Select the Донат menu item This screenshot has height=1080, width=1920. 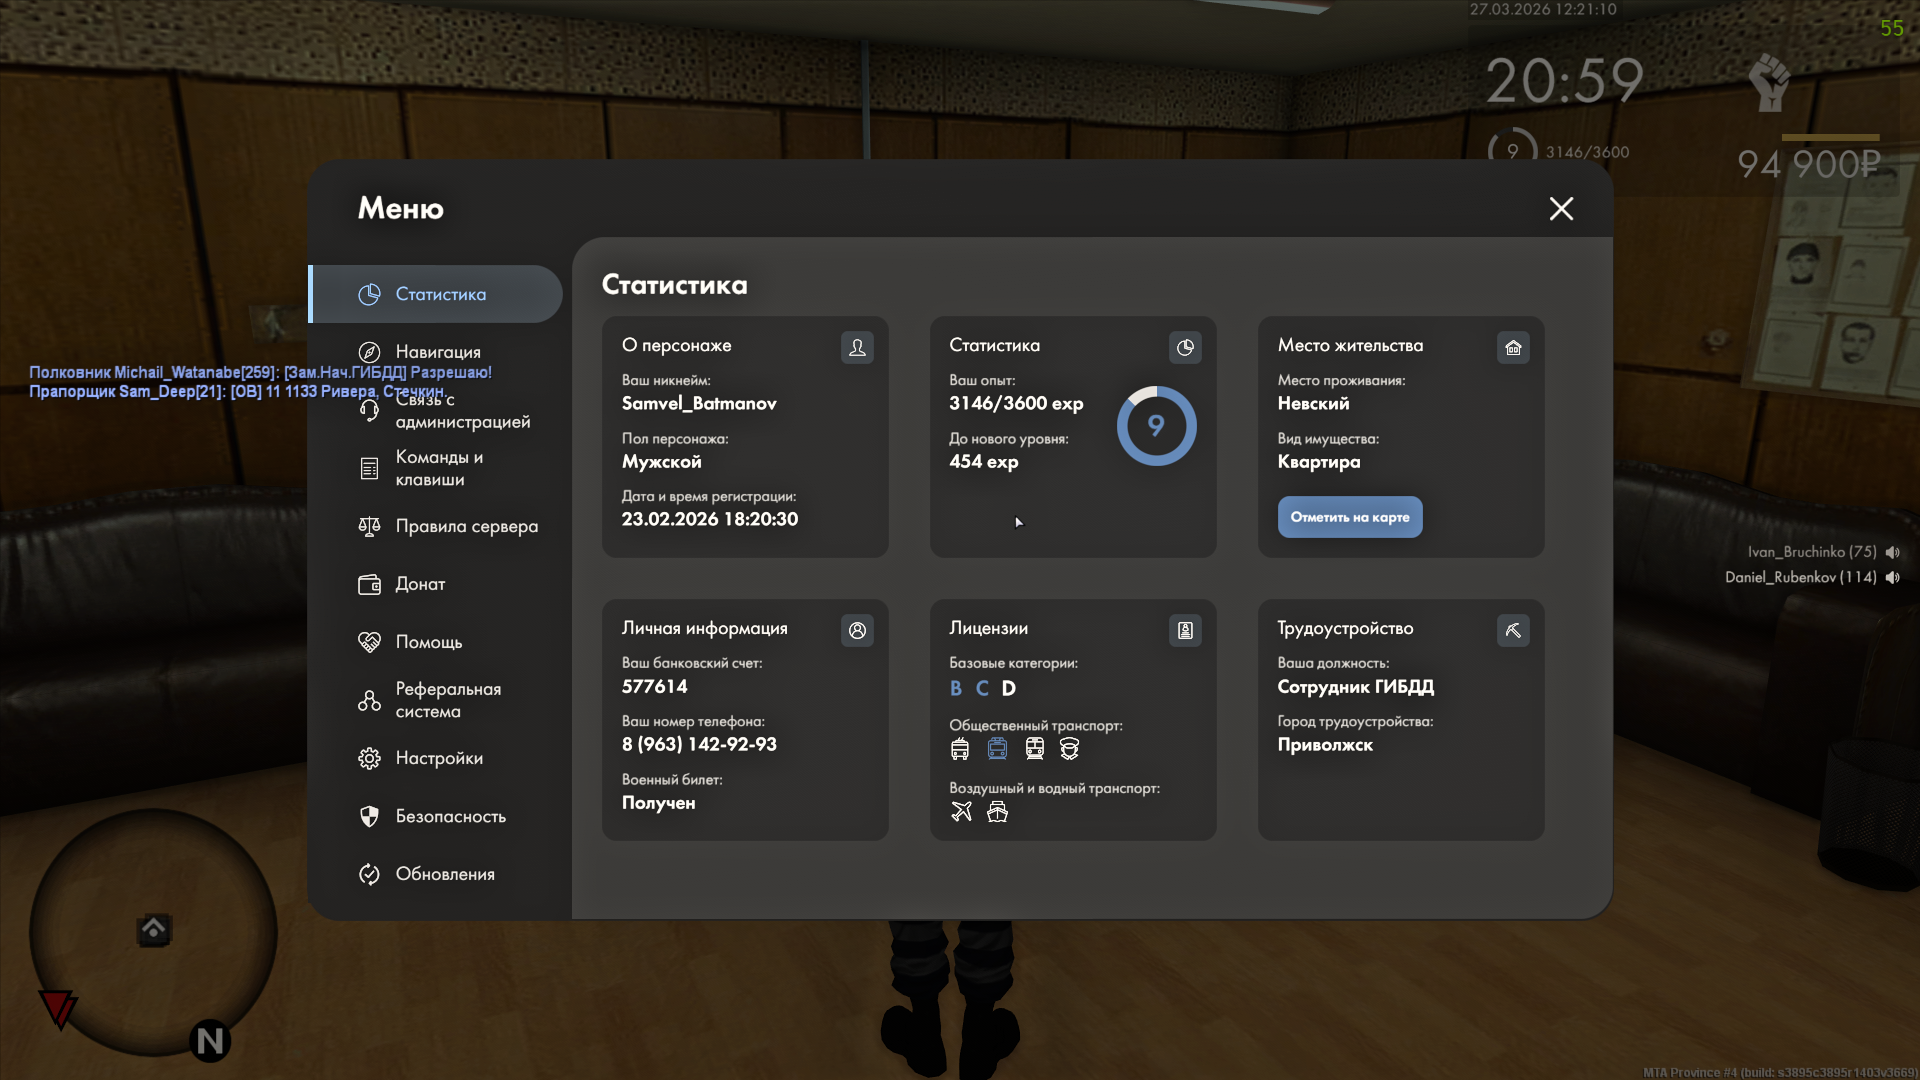(x=420, y=584)
